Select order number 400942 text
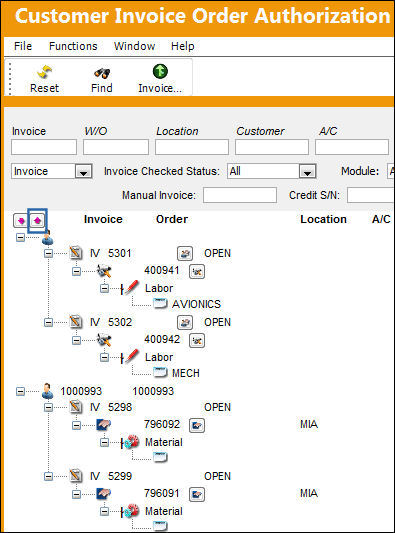This screenshot has width=395, height=533. 162,339
